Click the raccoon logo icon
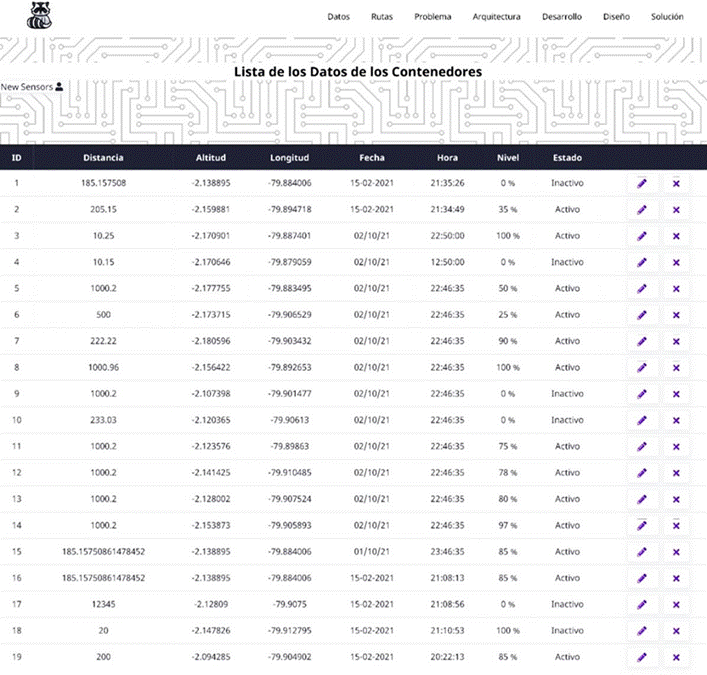707x675 pixels. [x=41, y=15]
